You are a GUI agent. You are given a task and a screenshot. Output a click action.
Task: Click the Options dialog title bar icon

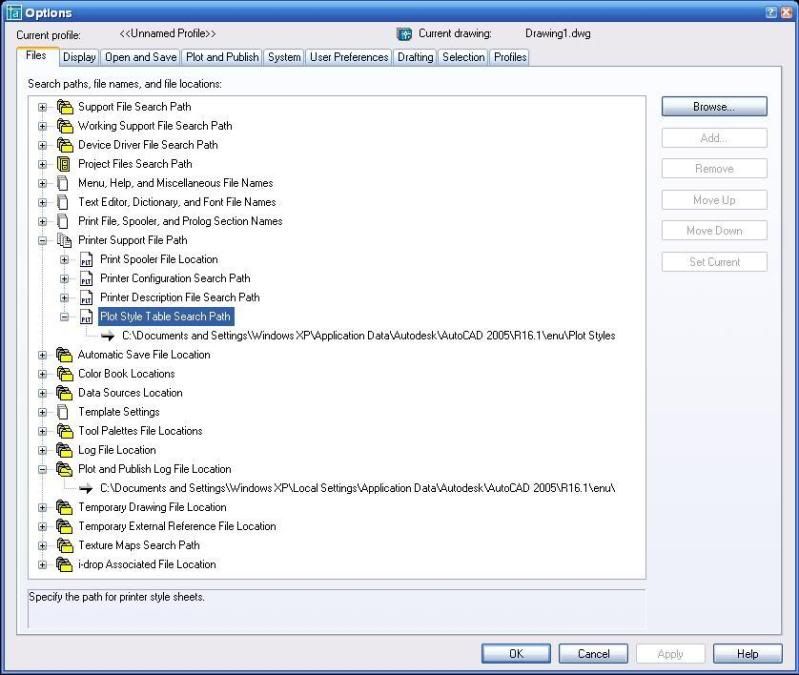(x=14, y=13)
